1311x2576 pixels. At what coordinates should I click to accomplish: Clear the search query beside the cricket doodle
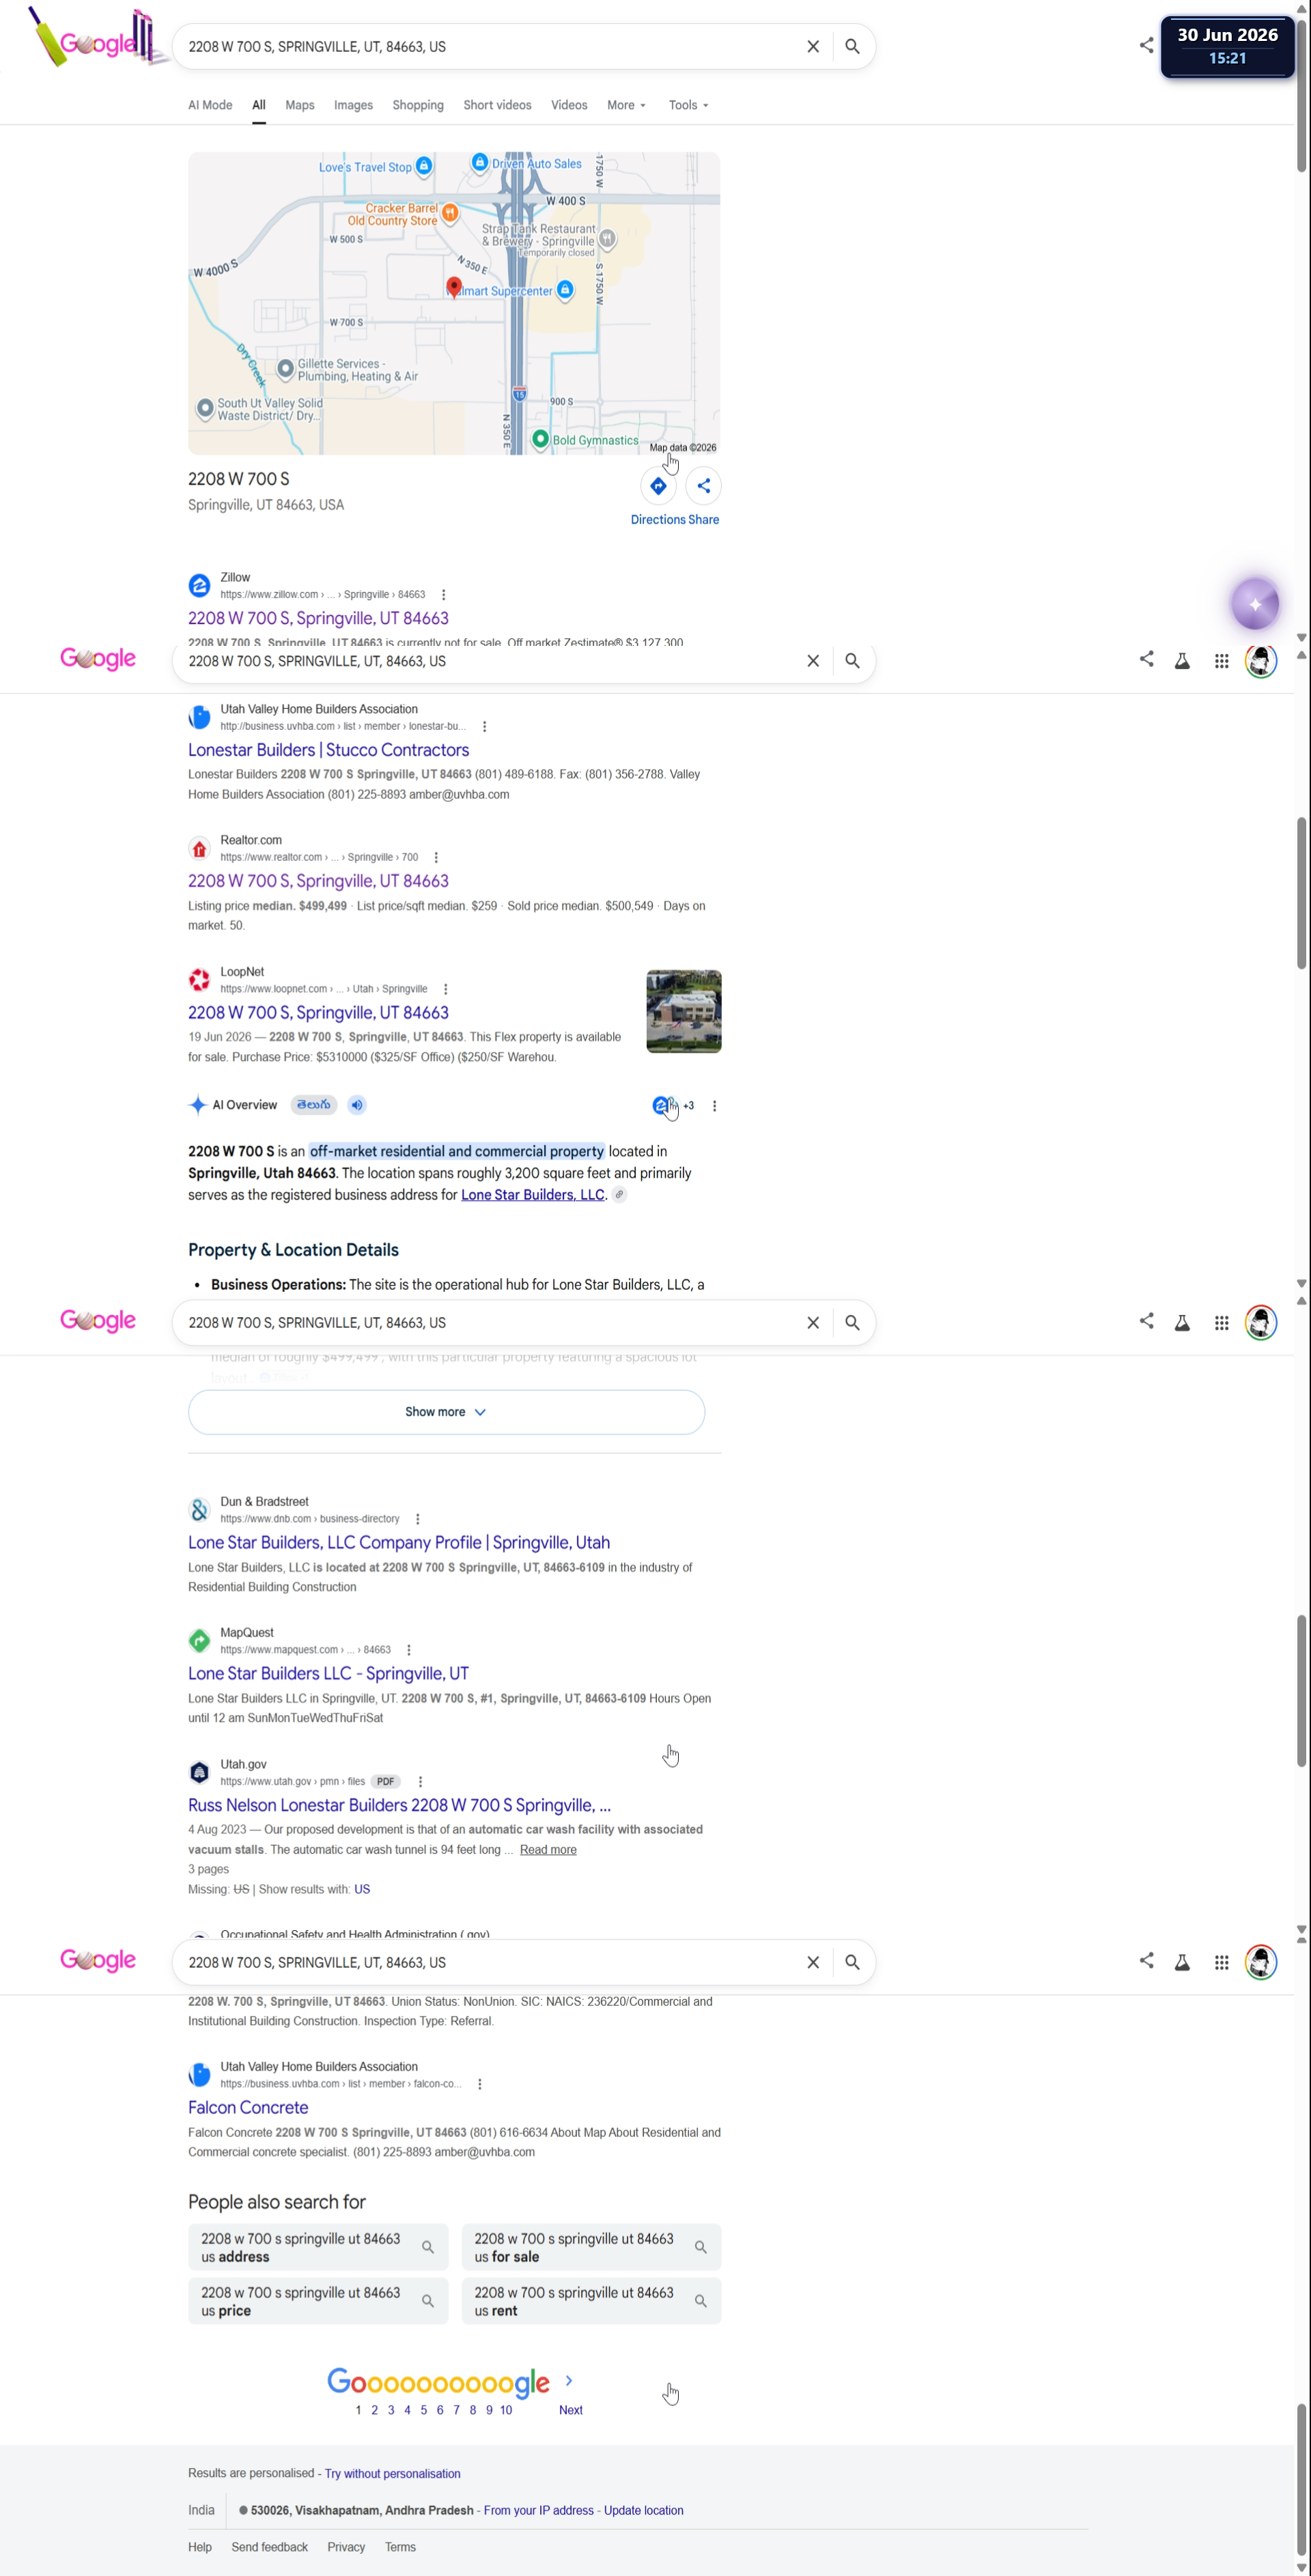pyautogui.click(x=813, y=47)
